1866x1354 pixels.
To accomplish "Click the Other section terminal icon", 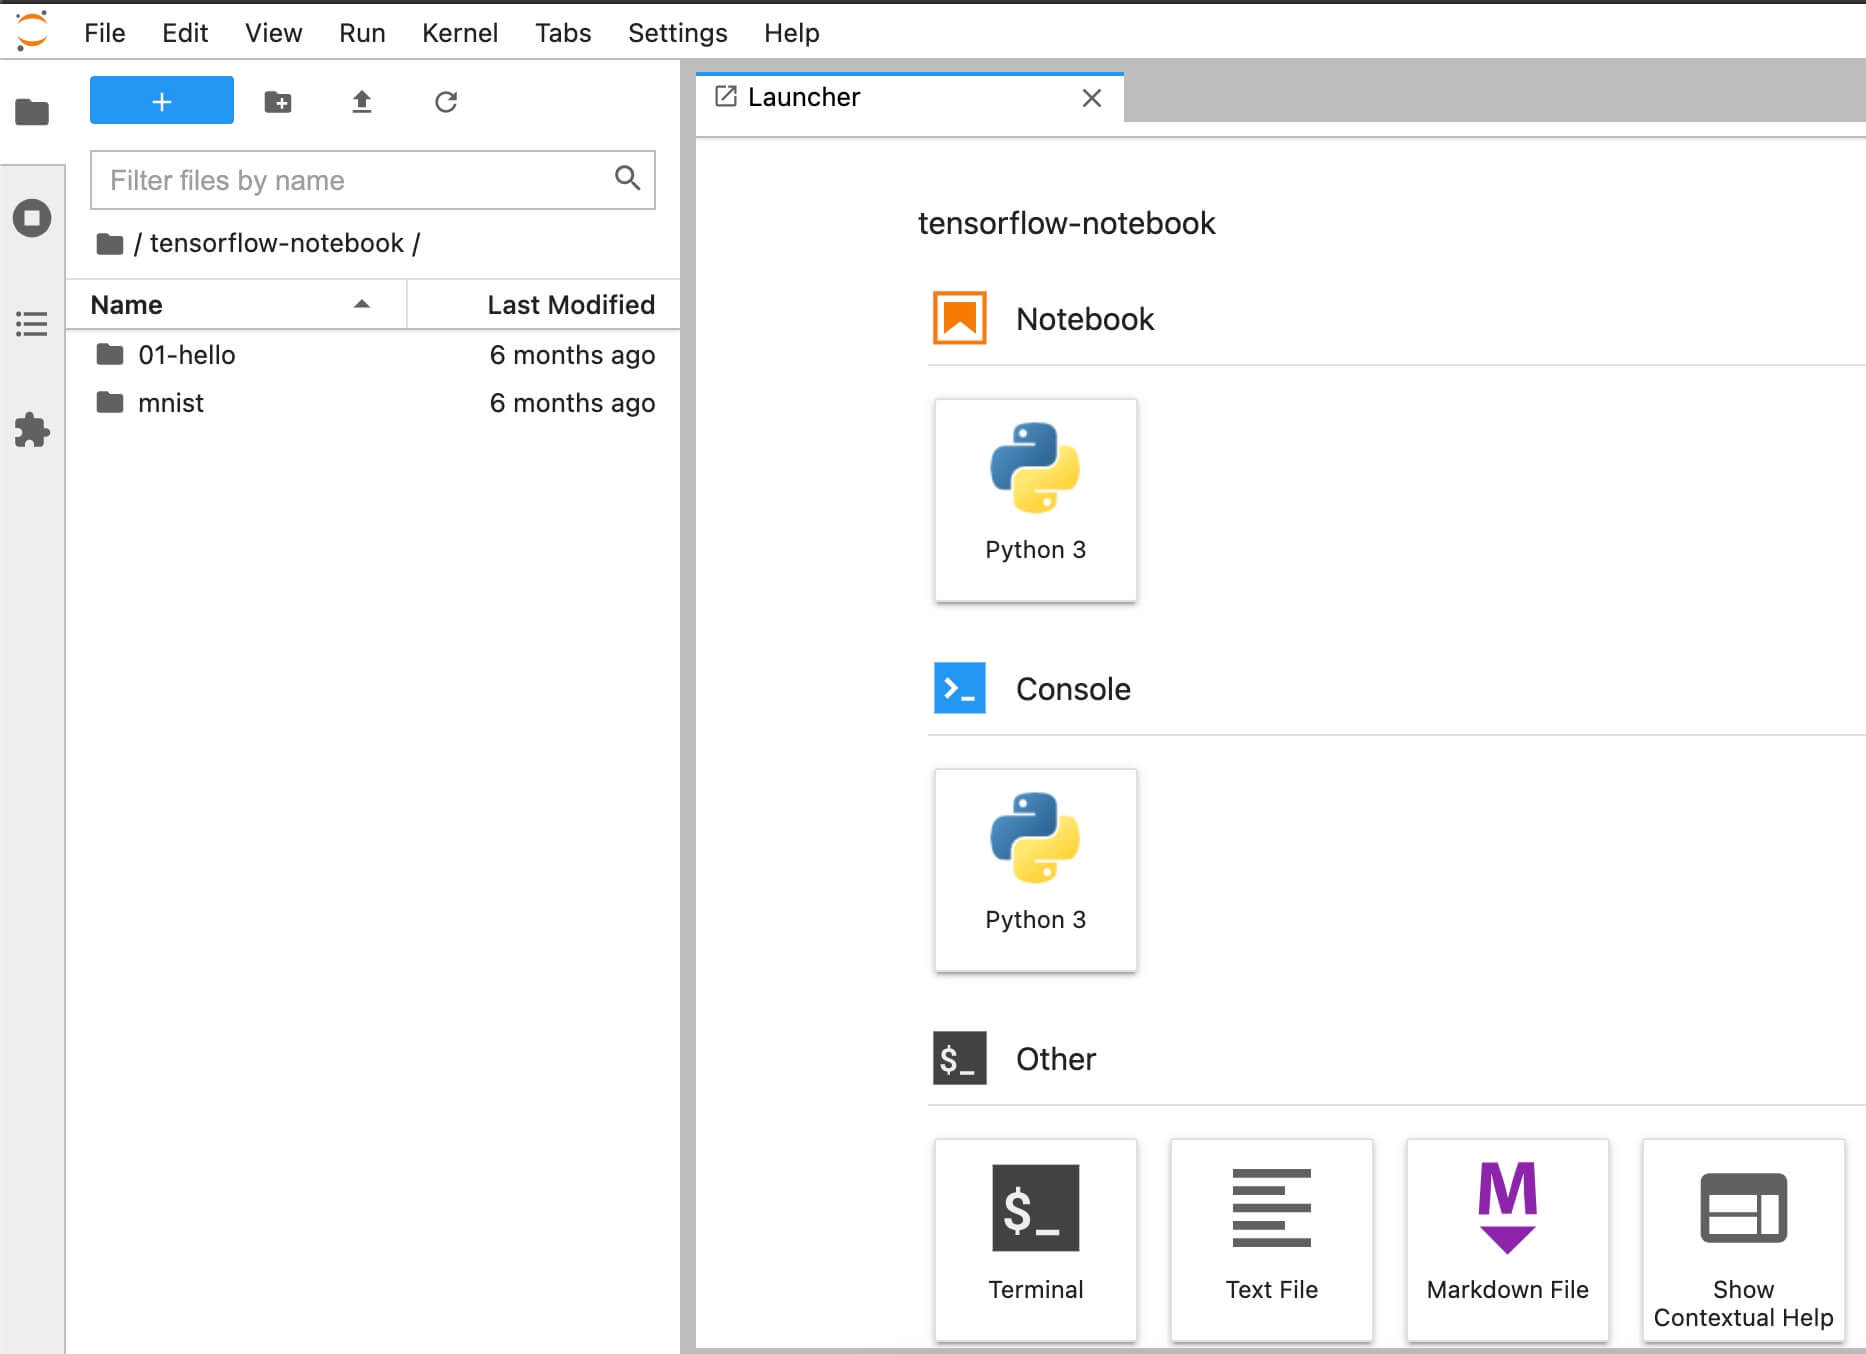I will [x=960, y=1058].
